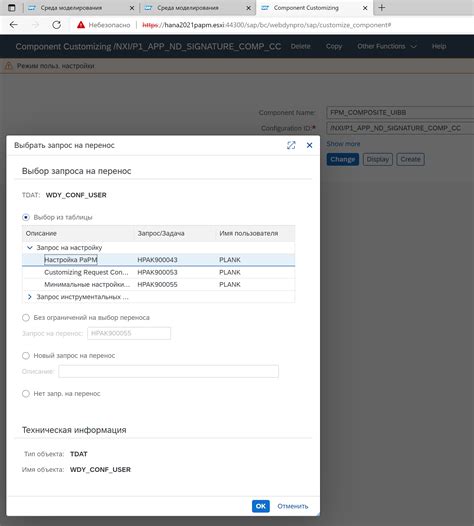Open the Other Functions dropdown menu
This screenshot has width=474, height=526.
point(386,46)
